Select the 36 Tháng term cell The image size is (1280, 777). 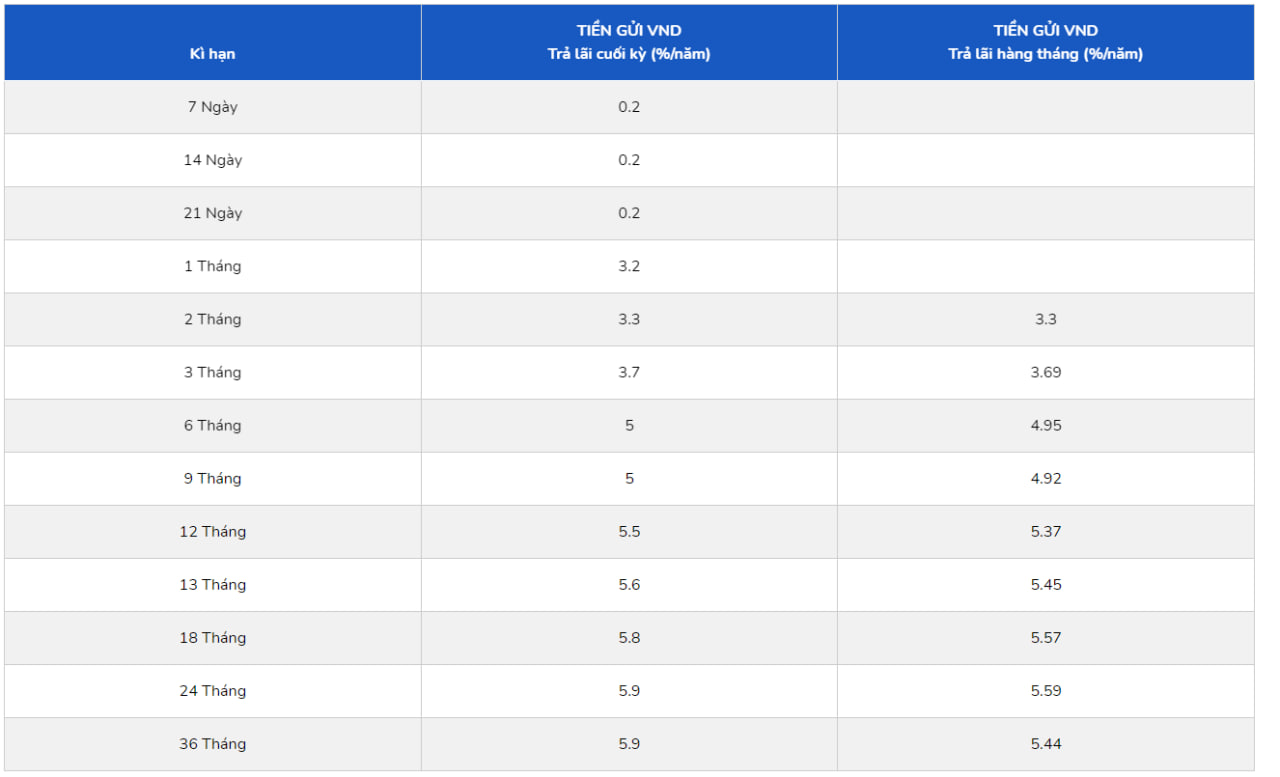click(212, 743)
